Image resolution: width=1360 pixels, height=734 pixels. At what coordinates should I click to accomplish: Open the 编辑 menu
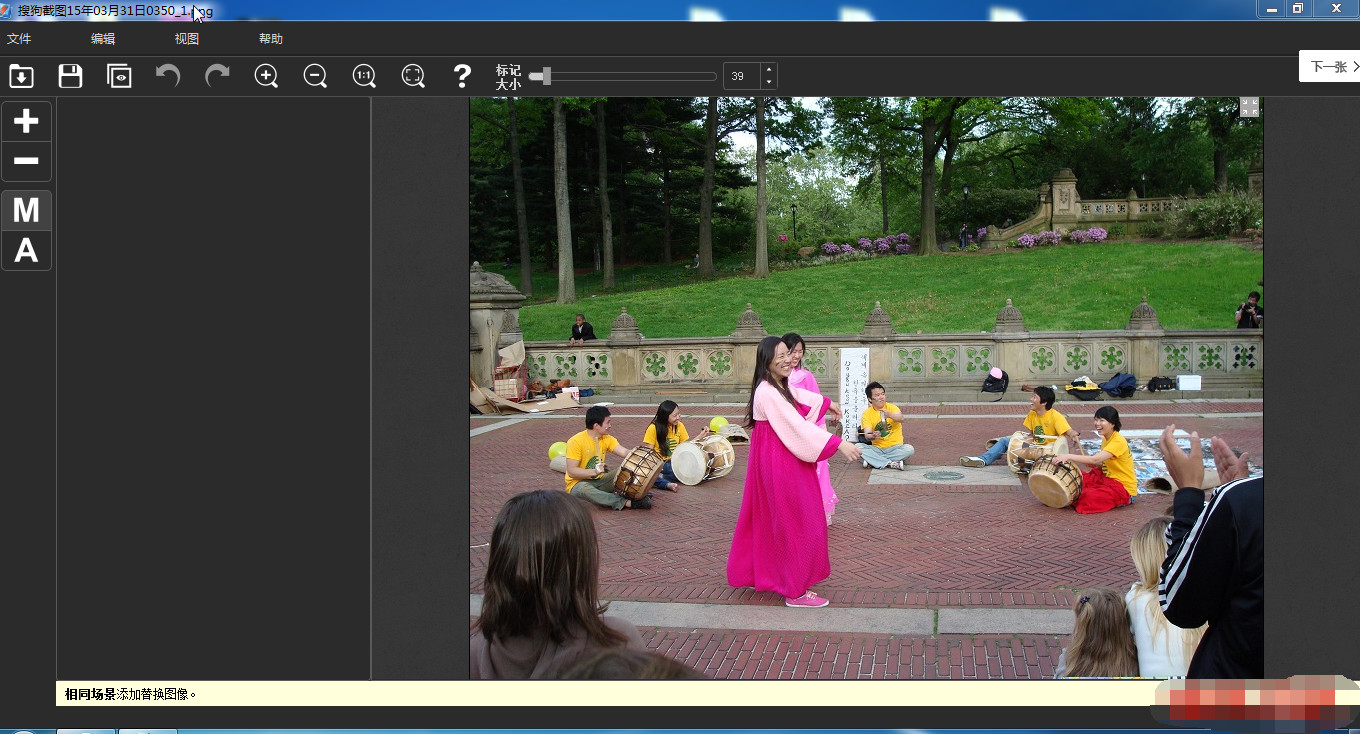[103, 39]
